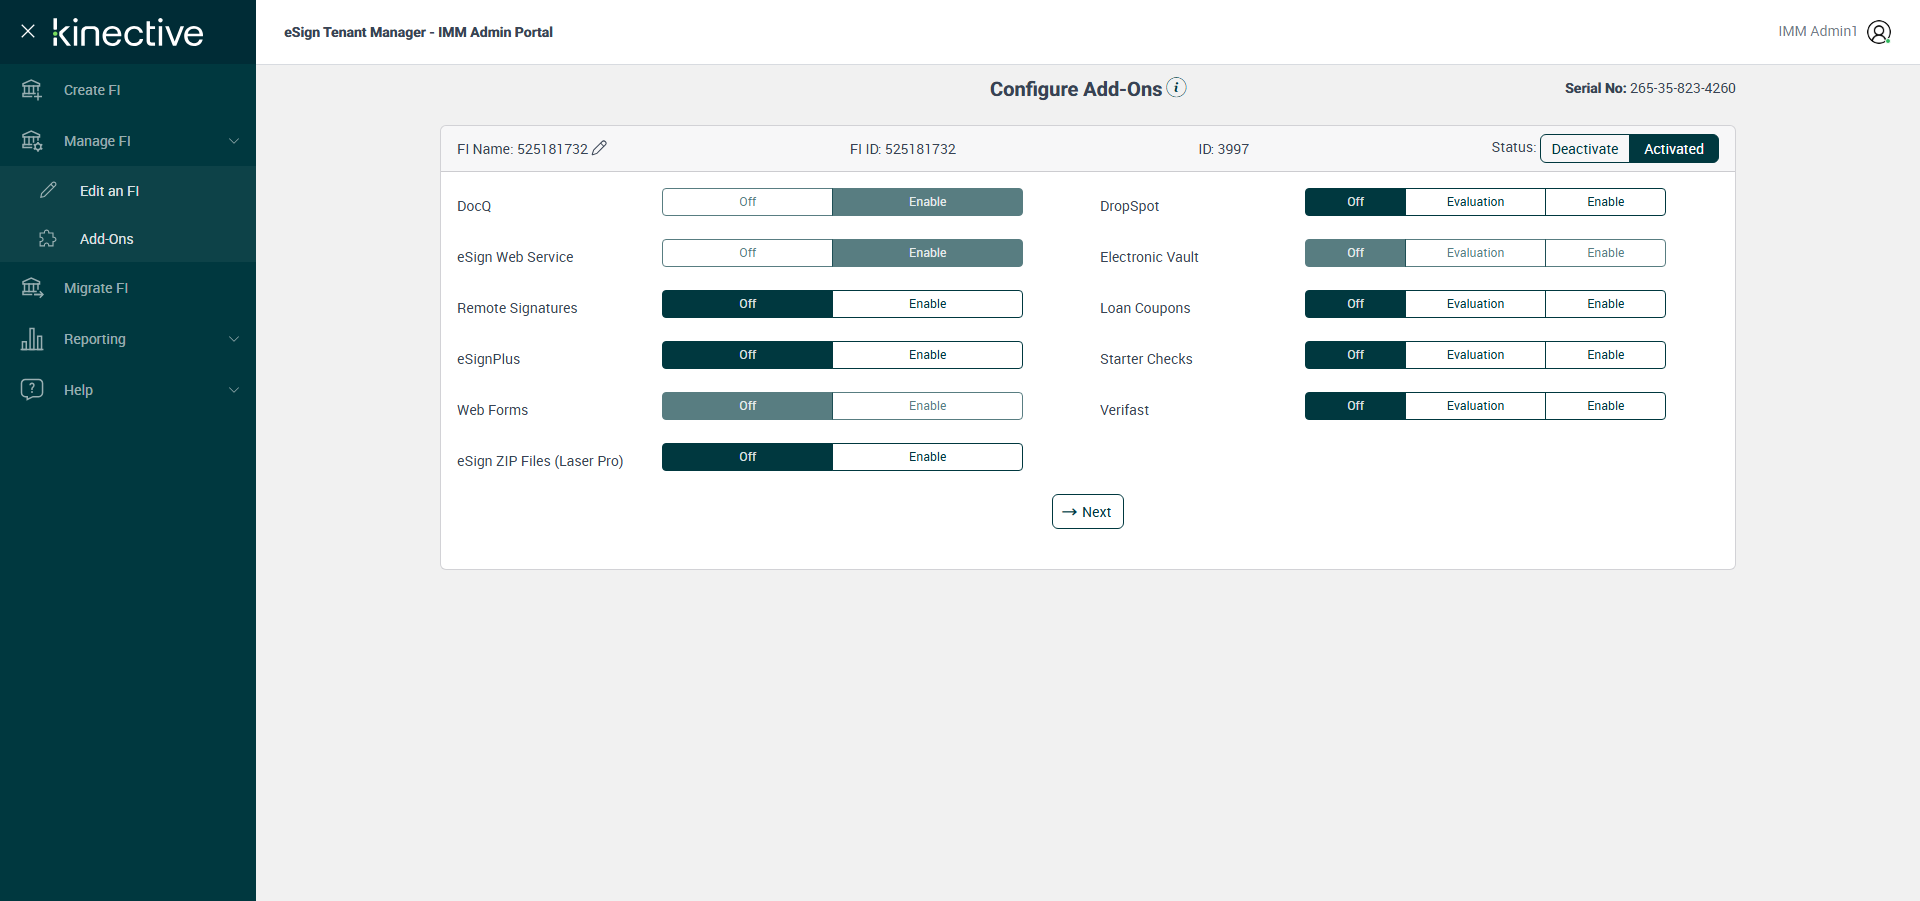The height and width of the screenshot is (901, 1920).
Task: Turn DocQ Off
Action: point(748,202)
